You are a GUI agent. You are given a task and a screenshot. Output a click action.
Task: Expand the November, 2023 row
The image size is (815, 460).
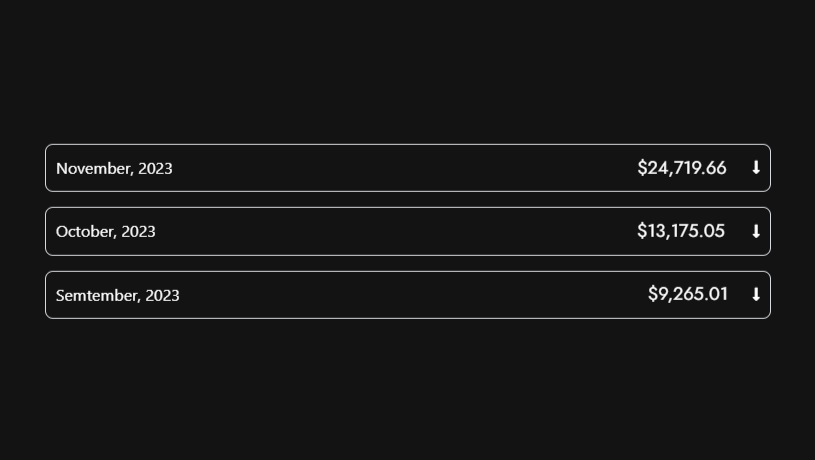click(x=400, y=168)
